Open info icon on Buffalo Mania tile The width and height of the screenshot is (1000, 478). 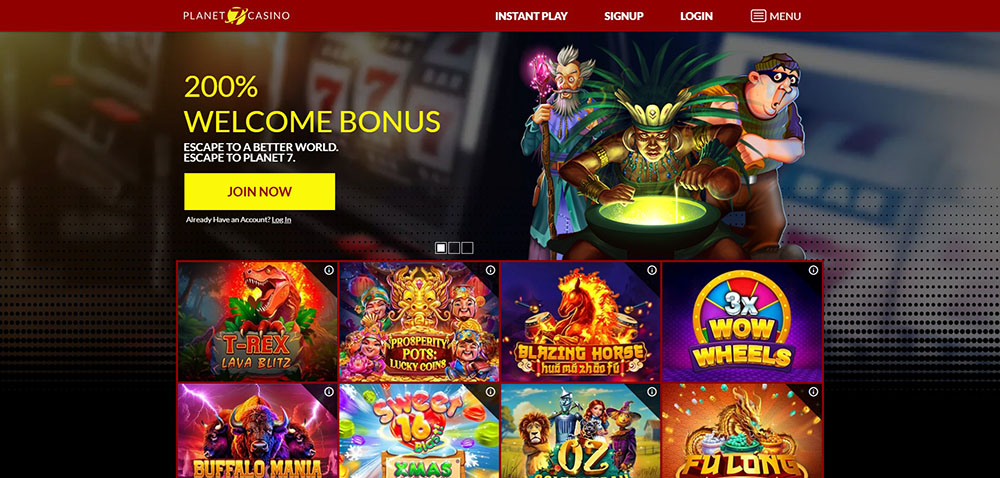tap(329, 392)
